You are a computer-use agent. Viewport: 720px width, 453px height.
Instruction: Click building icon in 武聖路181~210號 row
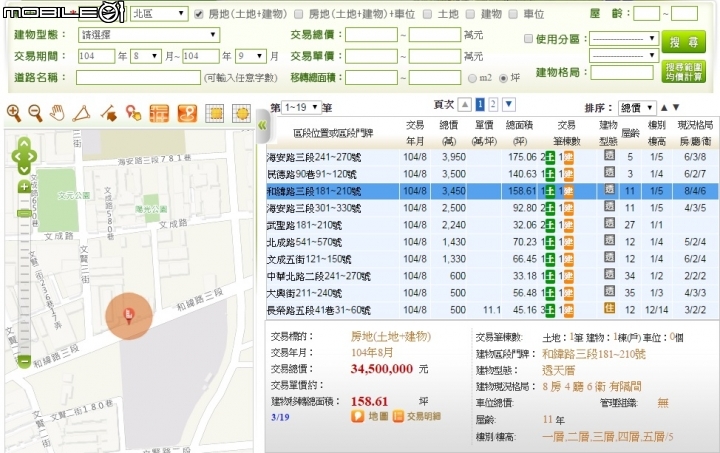pos(568,225)
